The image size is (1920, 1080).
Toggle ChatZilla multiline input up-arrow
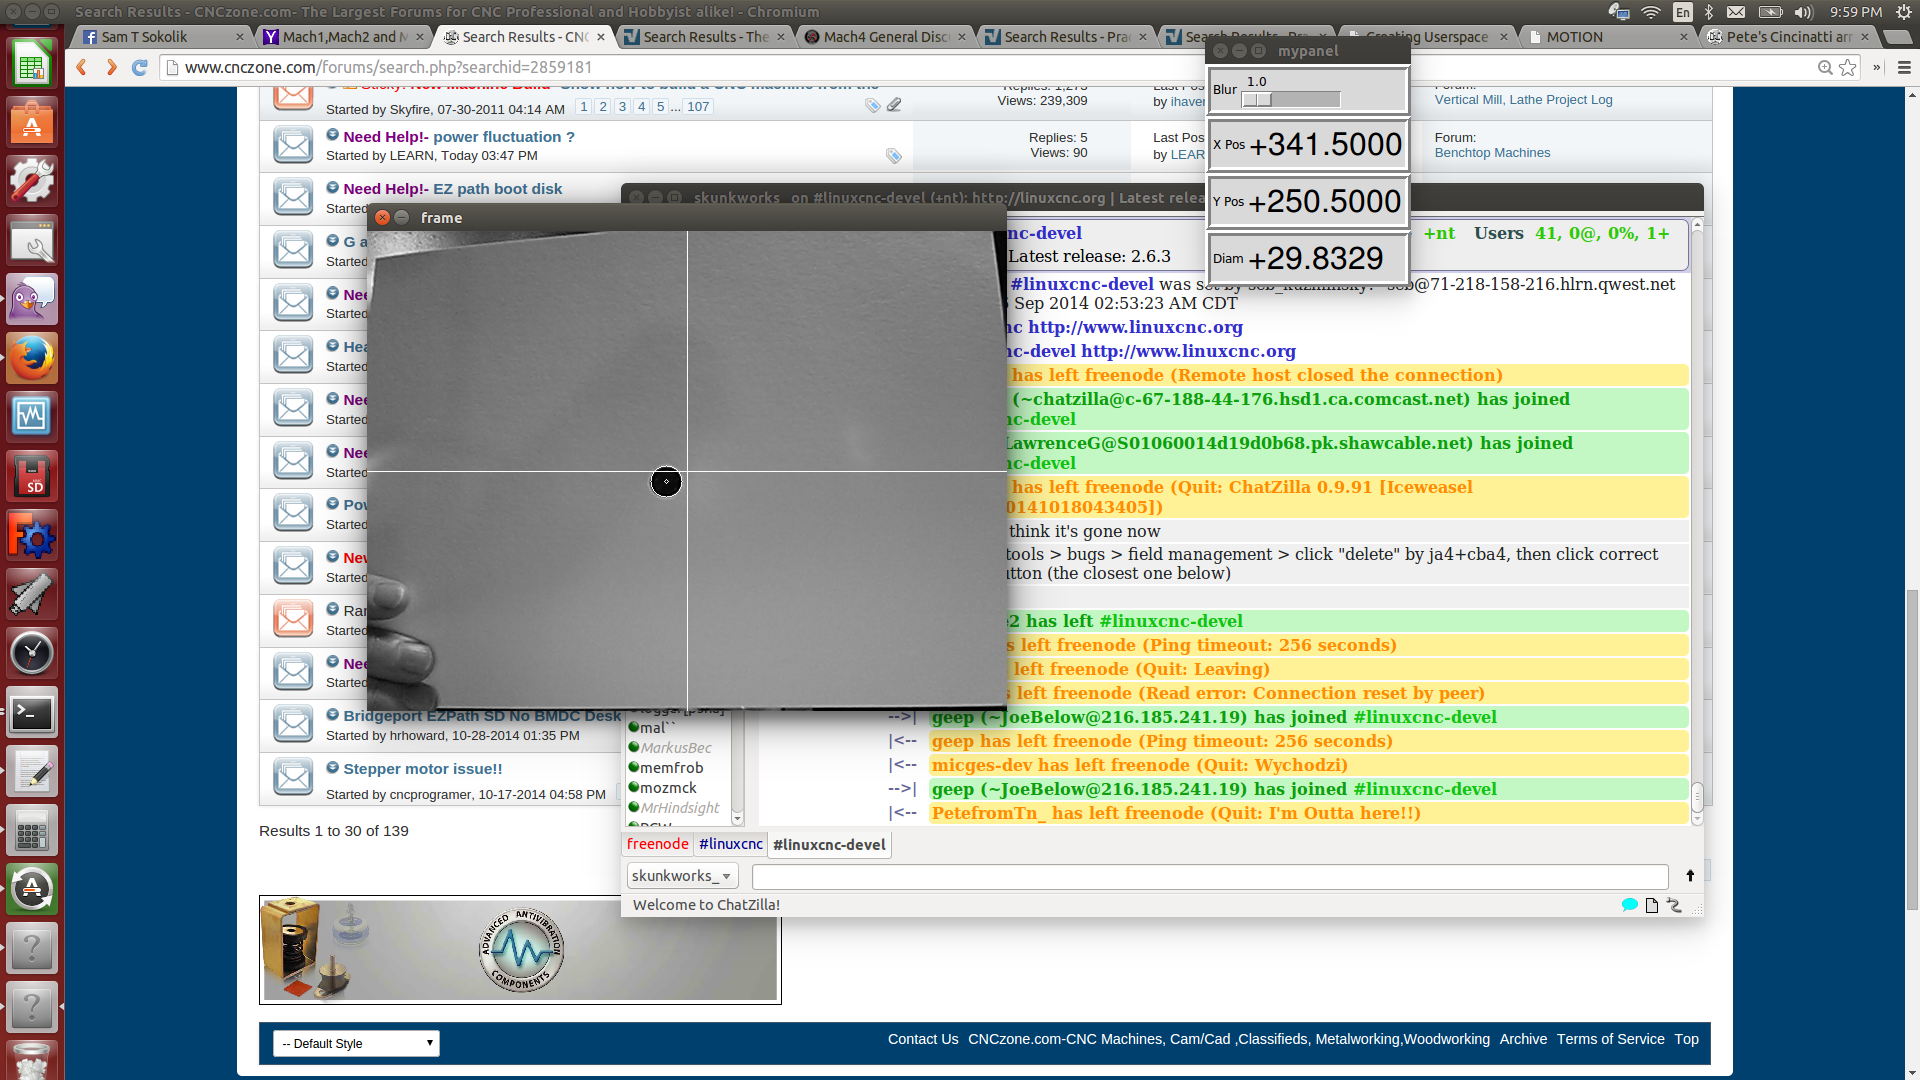coord(1690,876)
